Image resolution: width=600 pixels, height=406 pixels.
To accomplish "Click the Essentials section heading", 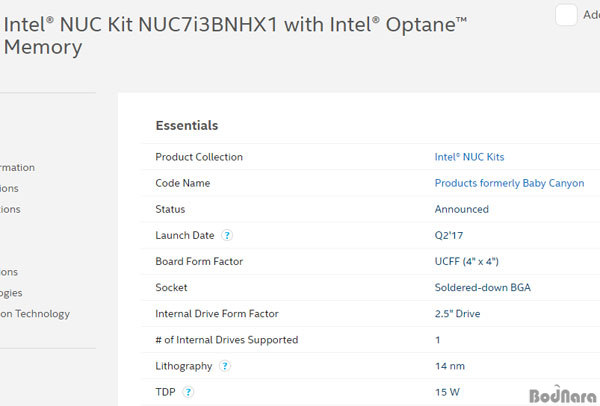I will tap(187, 126).
